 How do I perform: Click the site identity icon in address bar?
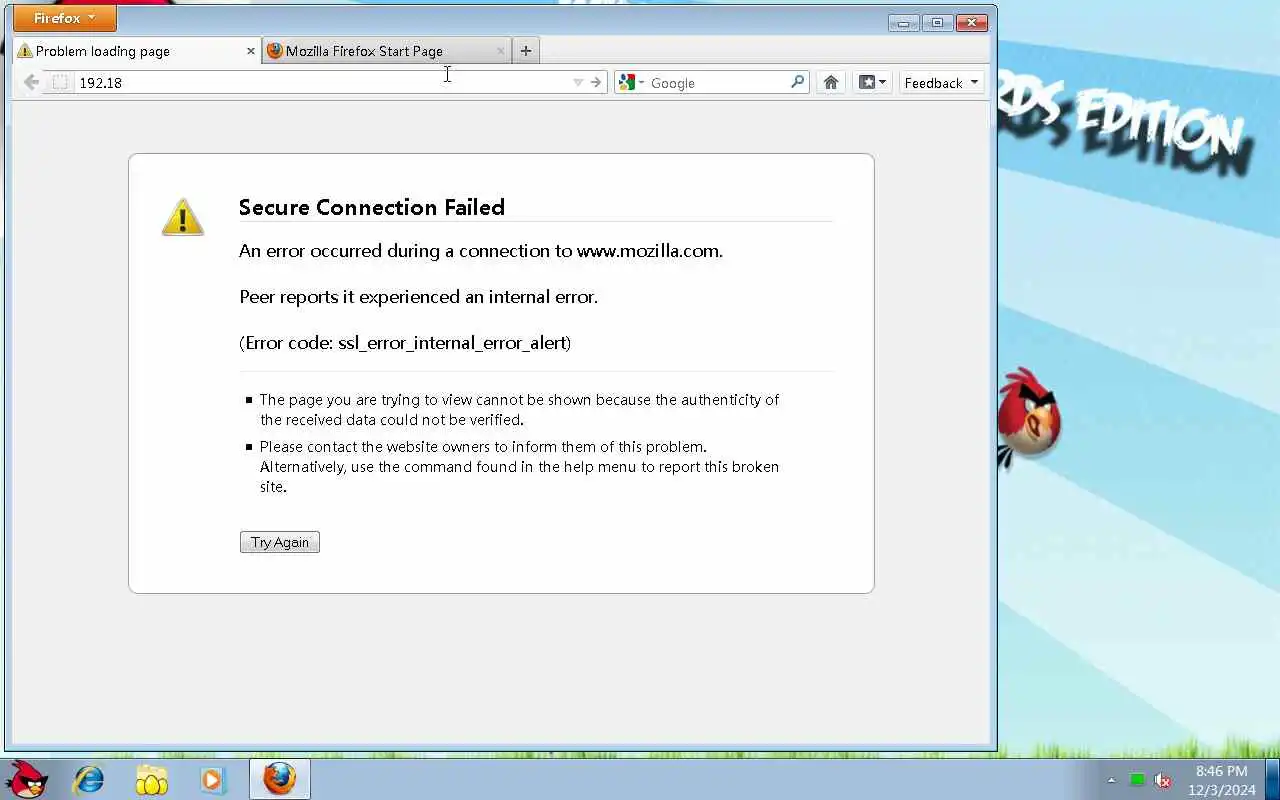[60, 83]
